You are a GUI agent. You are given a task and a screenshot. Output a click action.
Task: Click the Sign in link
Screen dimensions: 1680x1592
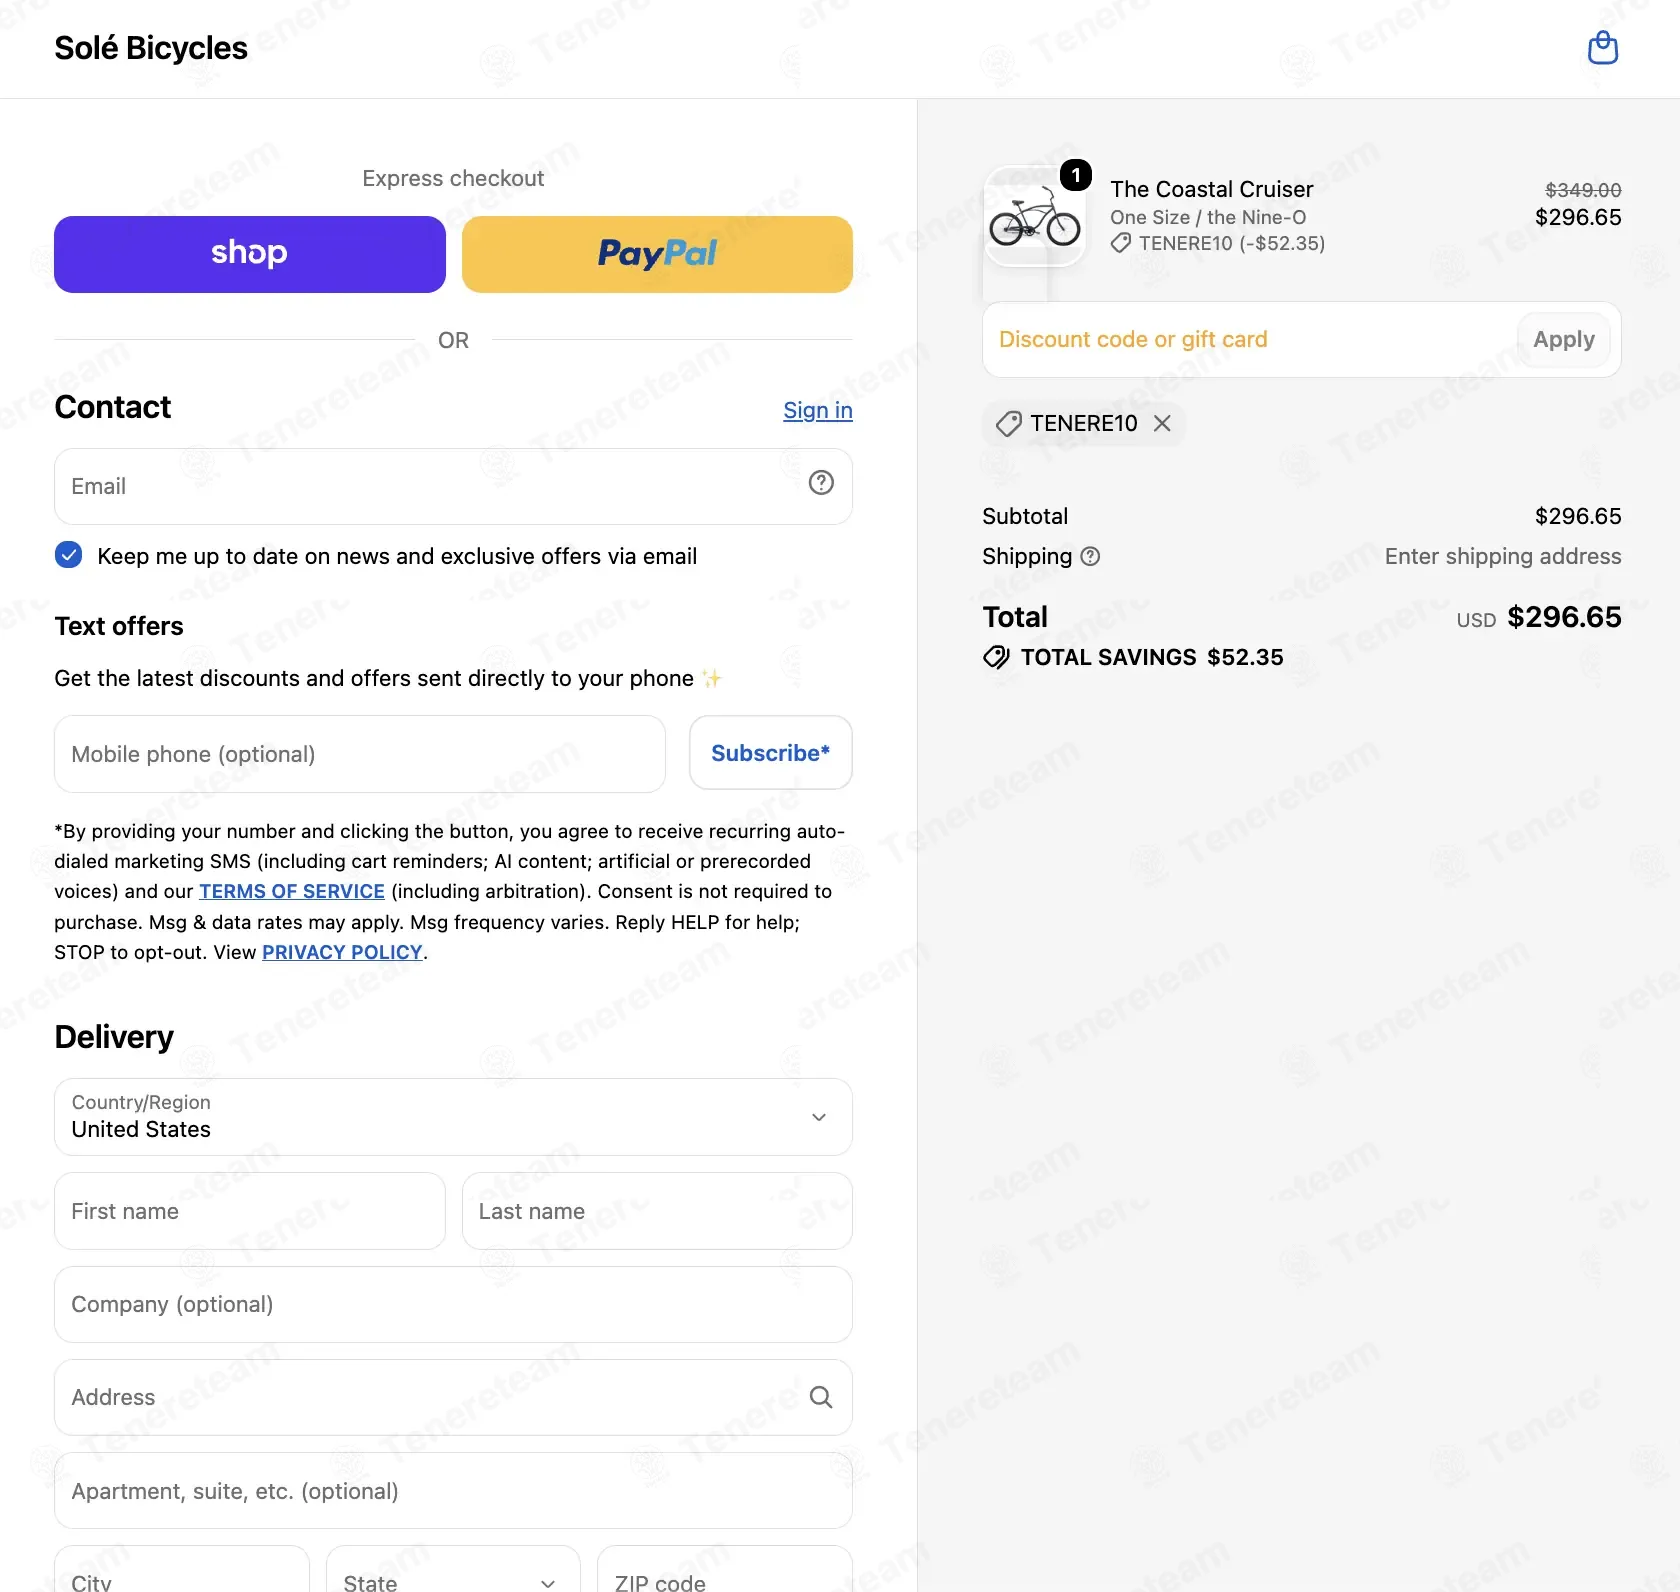818,410
